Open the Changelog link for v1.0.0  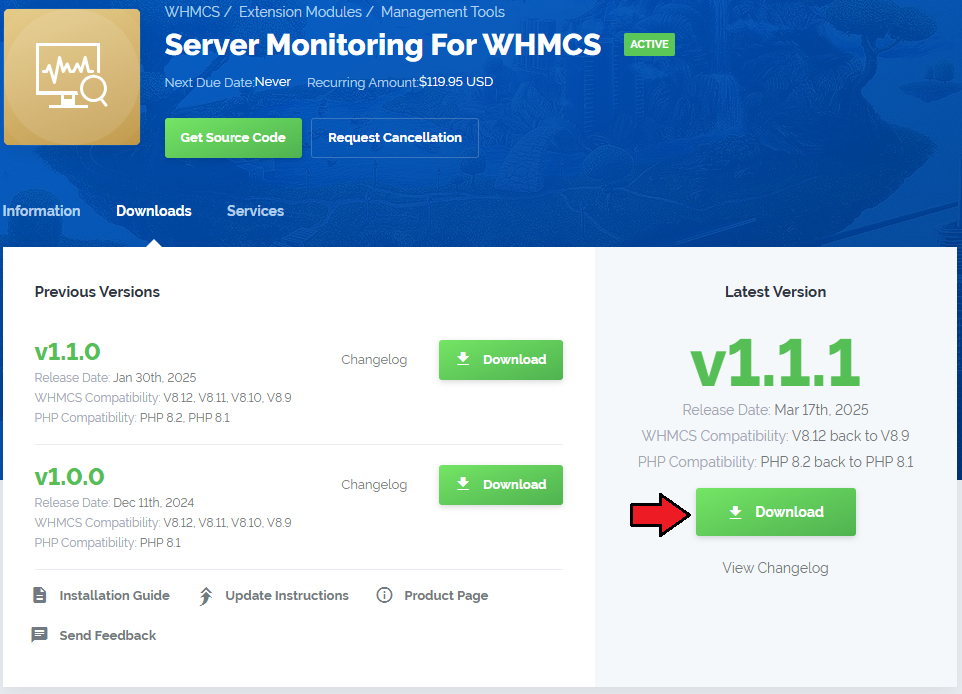coord(374,485)
